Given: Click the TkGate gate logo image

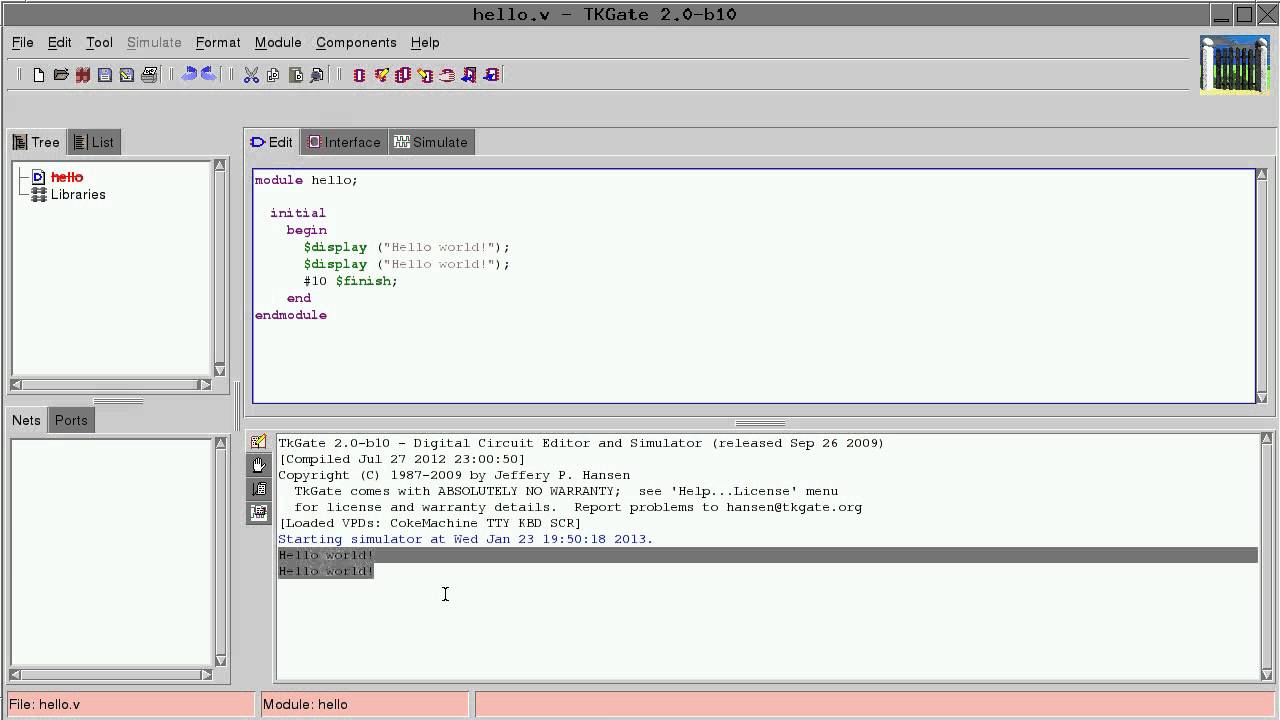Looking at the screenshot, I should 1235,65.
